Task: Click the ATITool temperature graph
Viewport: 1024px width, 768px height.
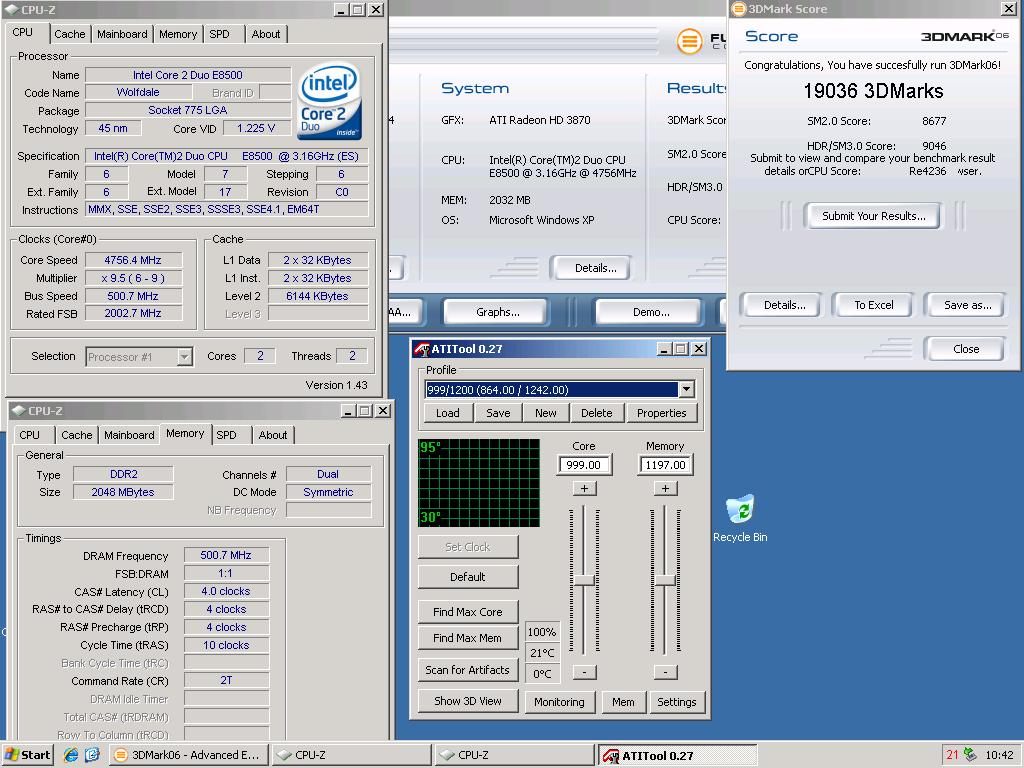Action: [x=479, y=483]
